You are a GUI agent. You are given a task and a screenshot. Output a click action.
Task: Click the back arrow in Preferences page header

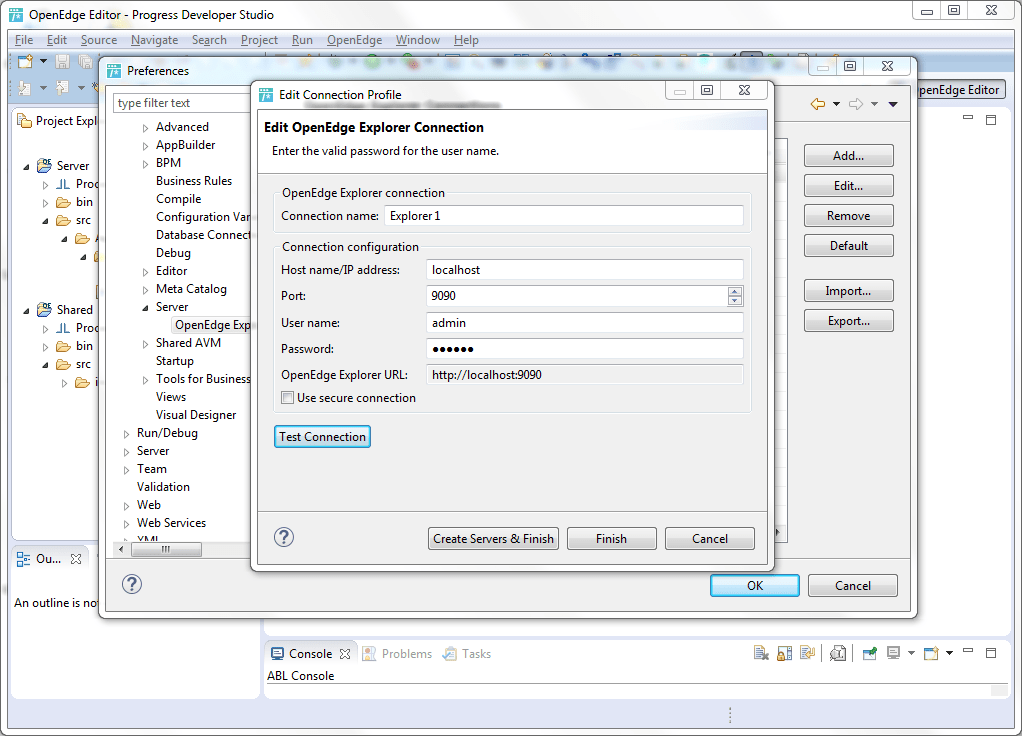tap(818, 104)
